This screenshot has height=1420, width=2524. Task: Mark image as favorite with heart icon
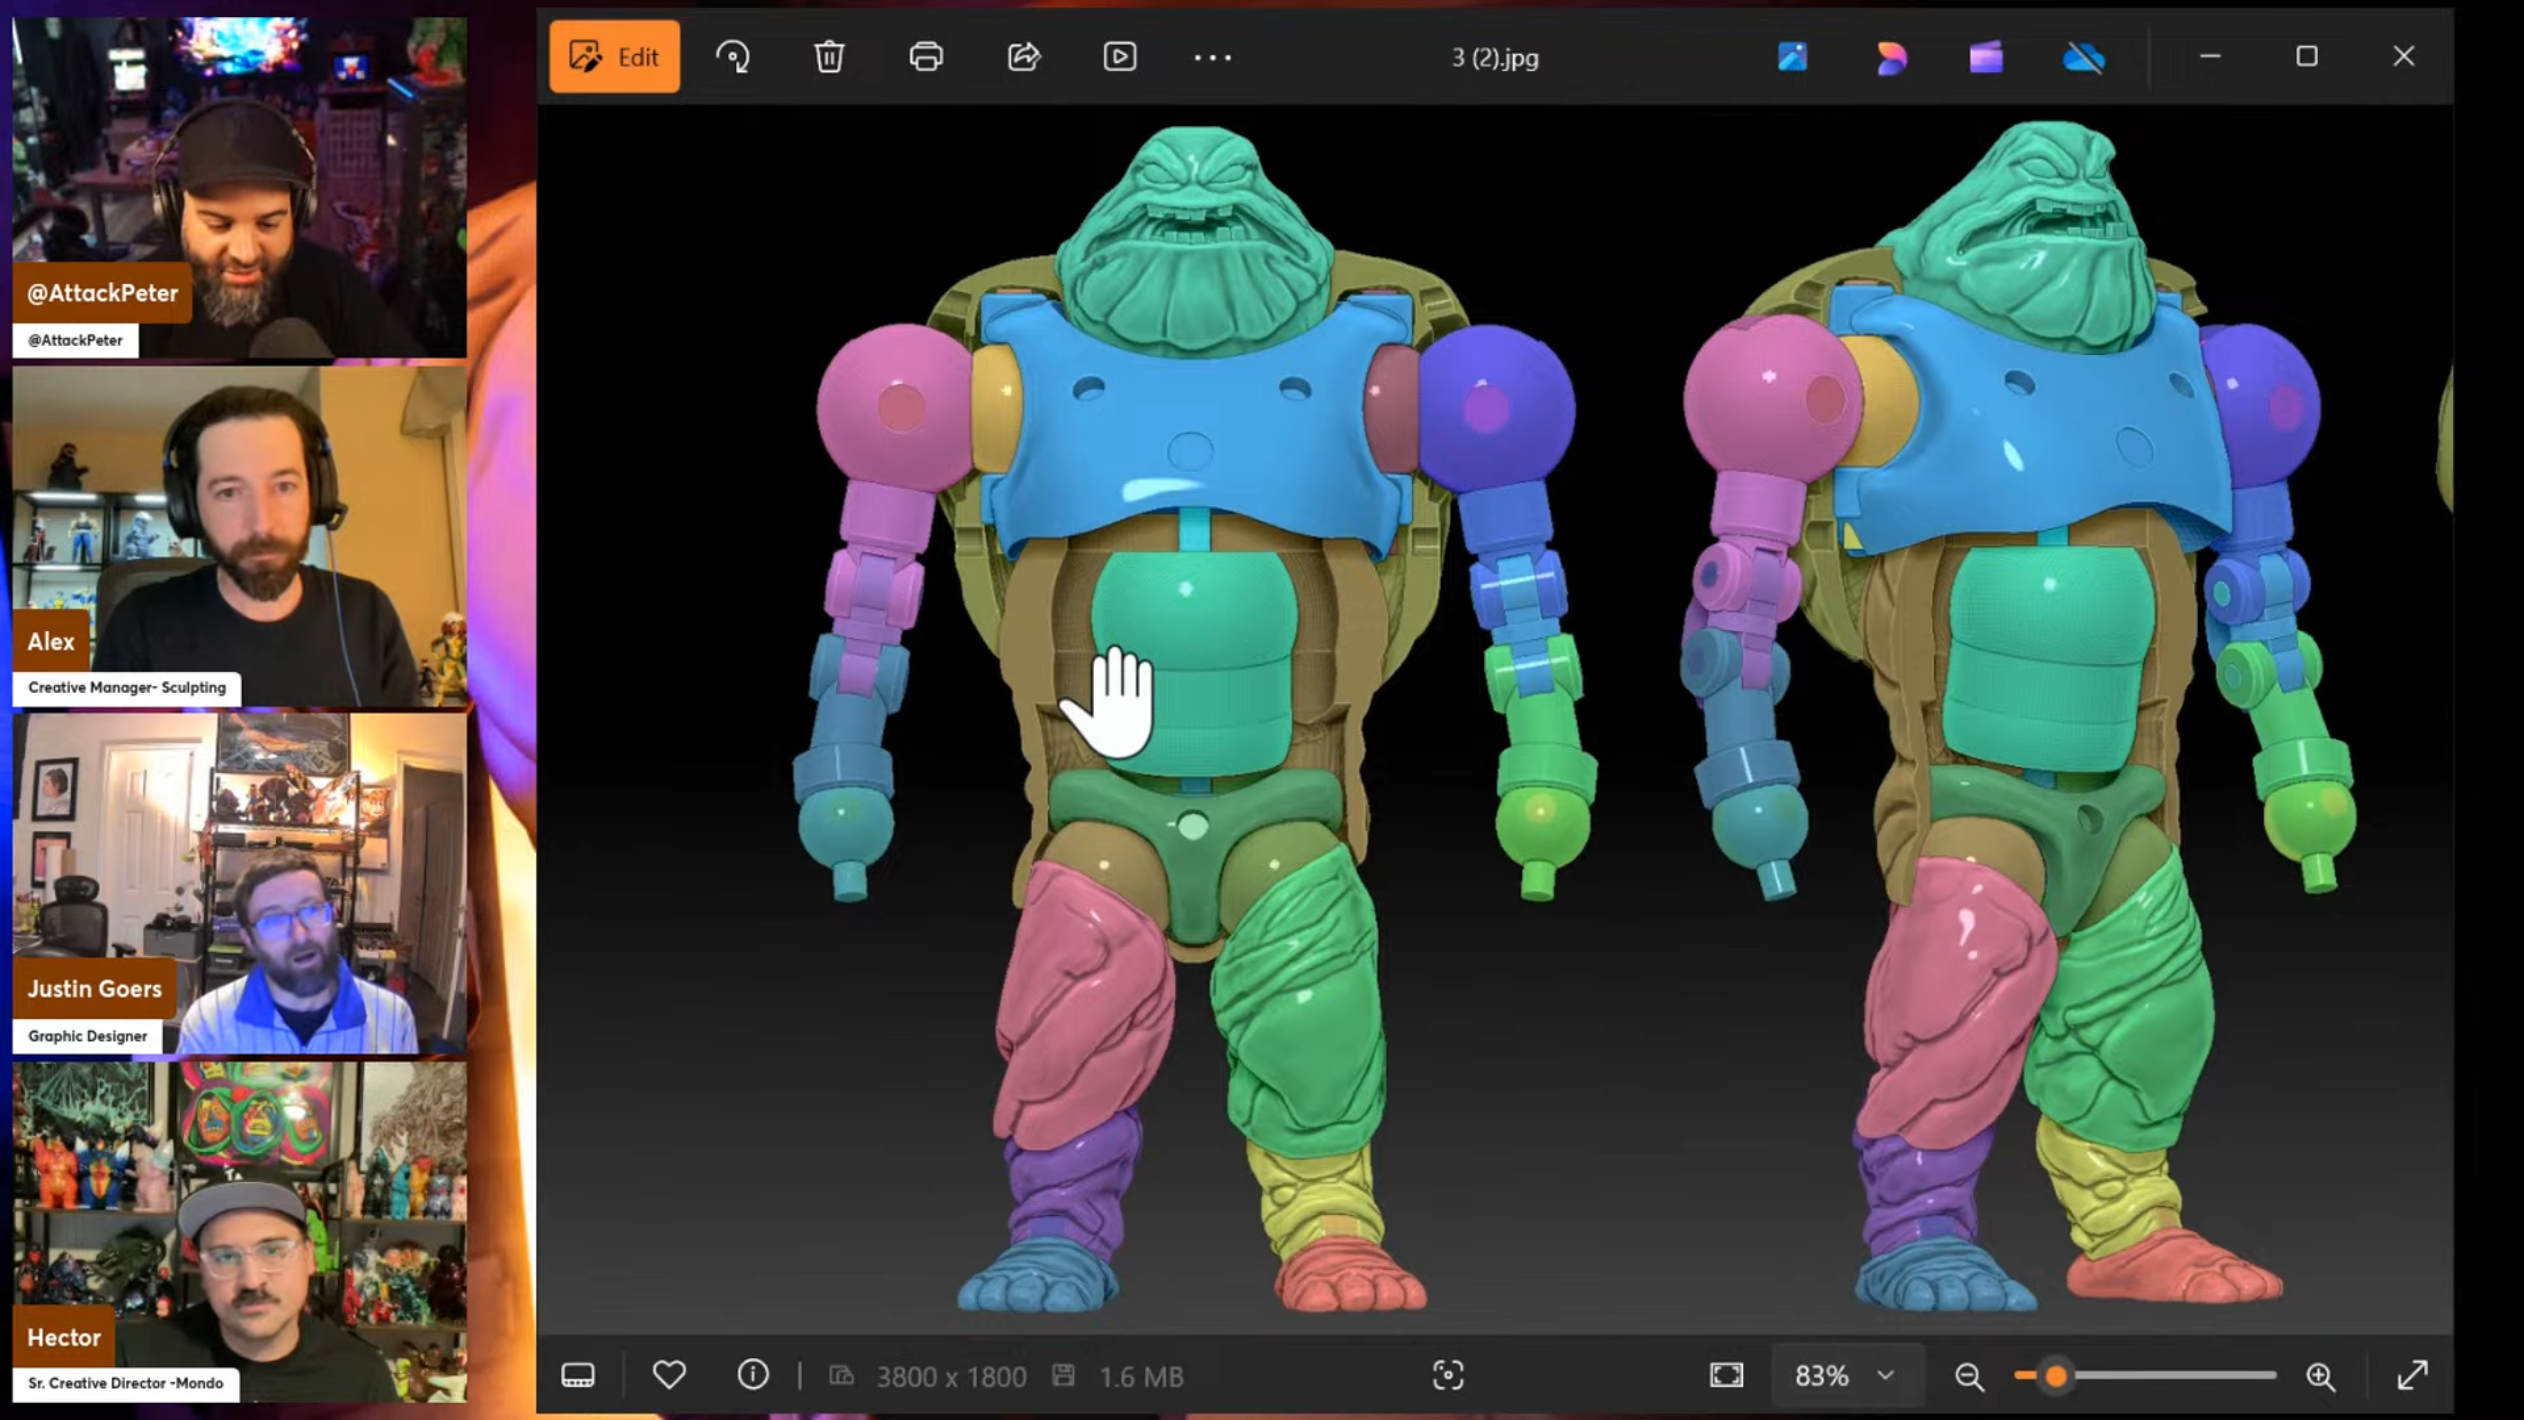pos(669,1375)
